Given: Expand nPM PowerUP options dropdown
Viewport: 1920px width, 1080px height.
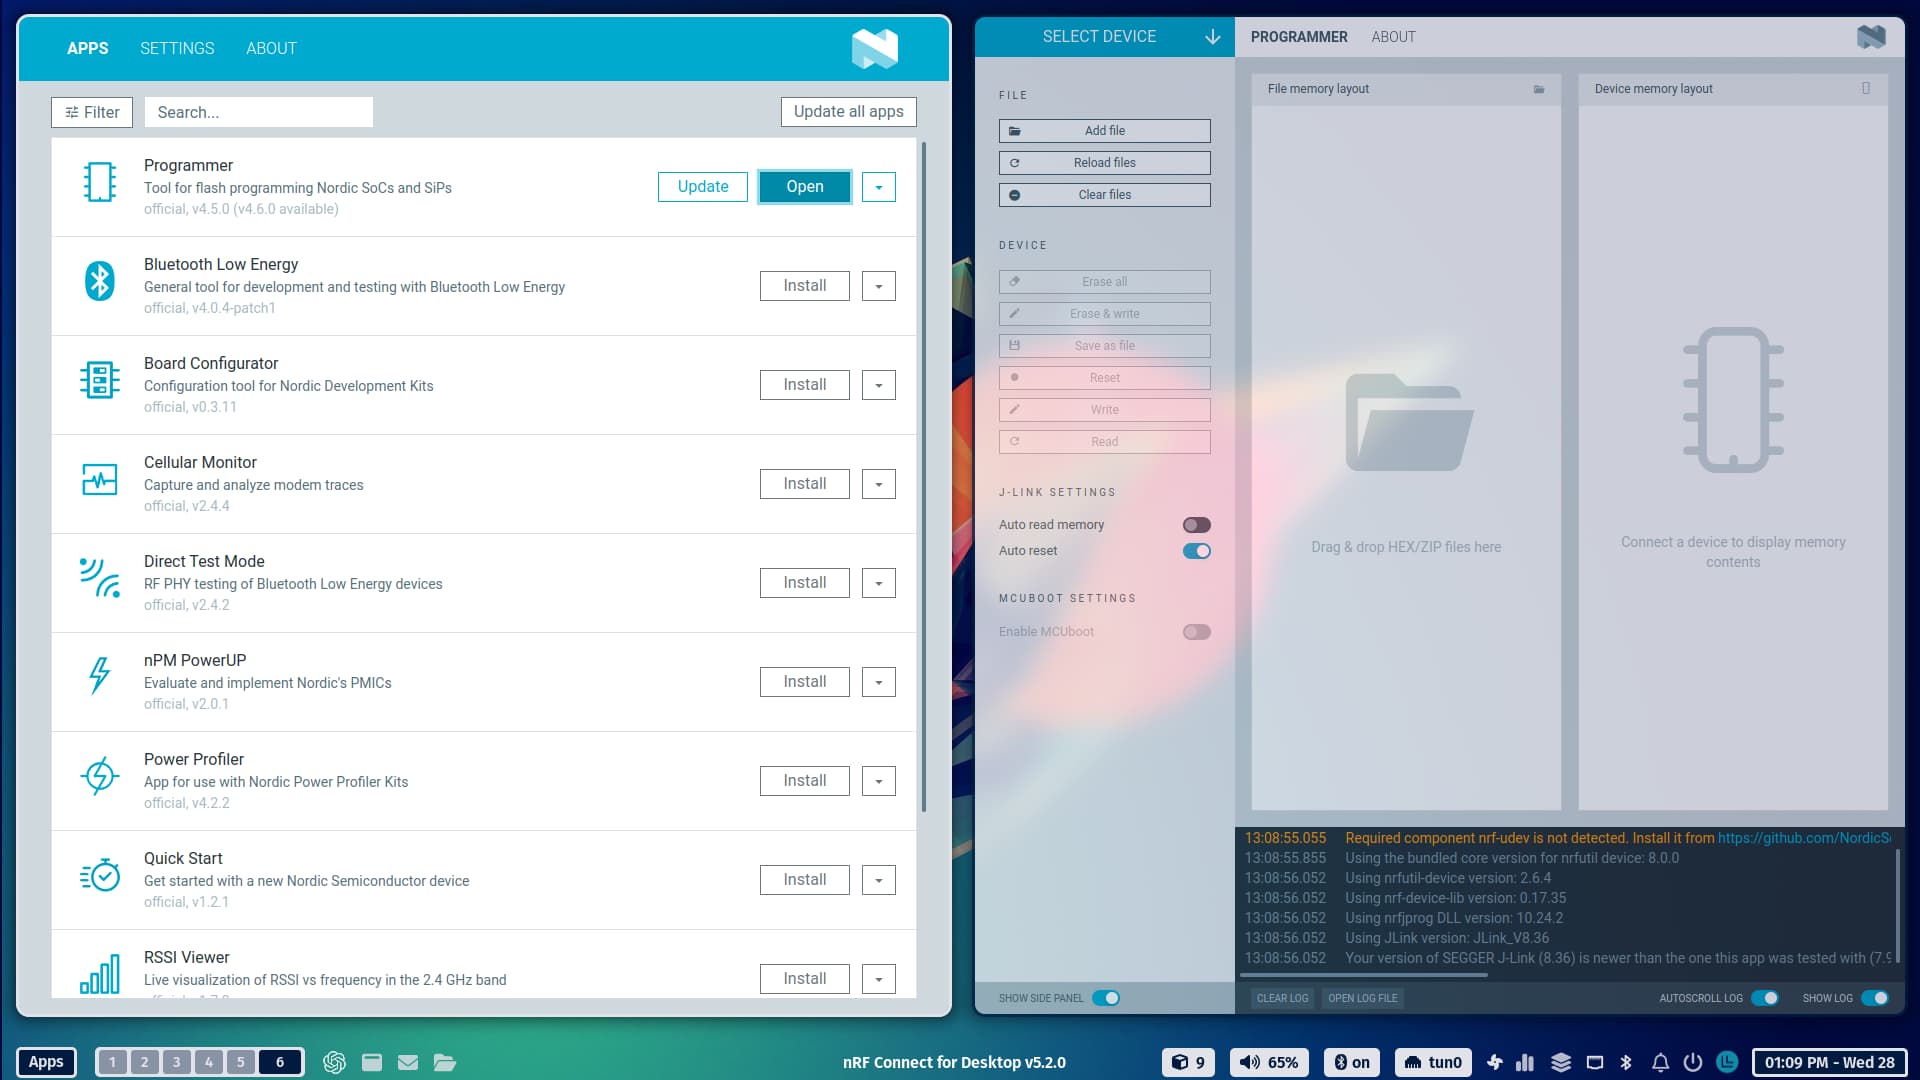Looking at the screenshot, I should (x=879, y=682).
